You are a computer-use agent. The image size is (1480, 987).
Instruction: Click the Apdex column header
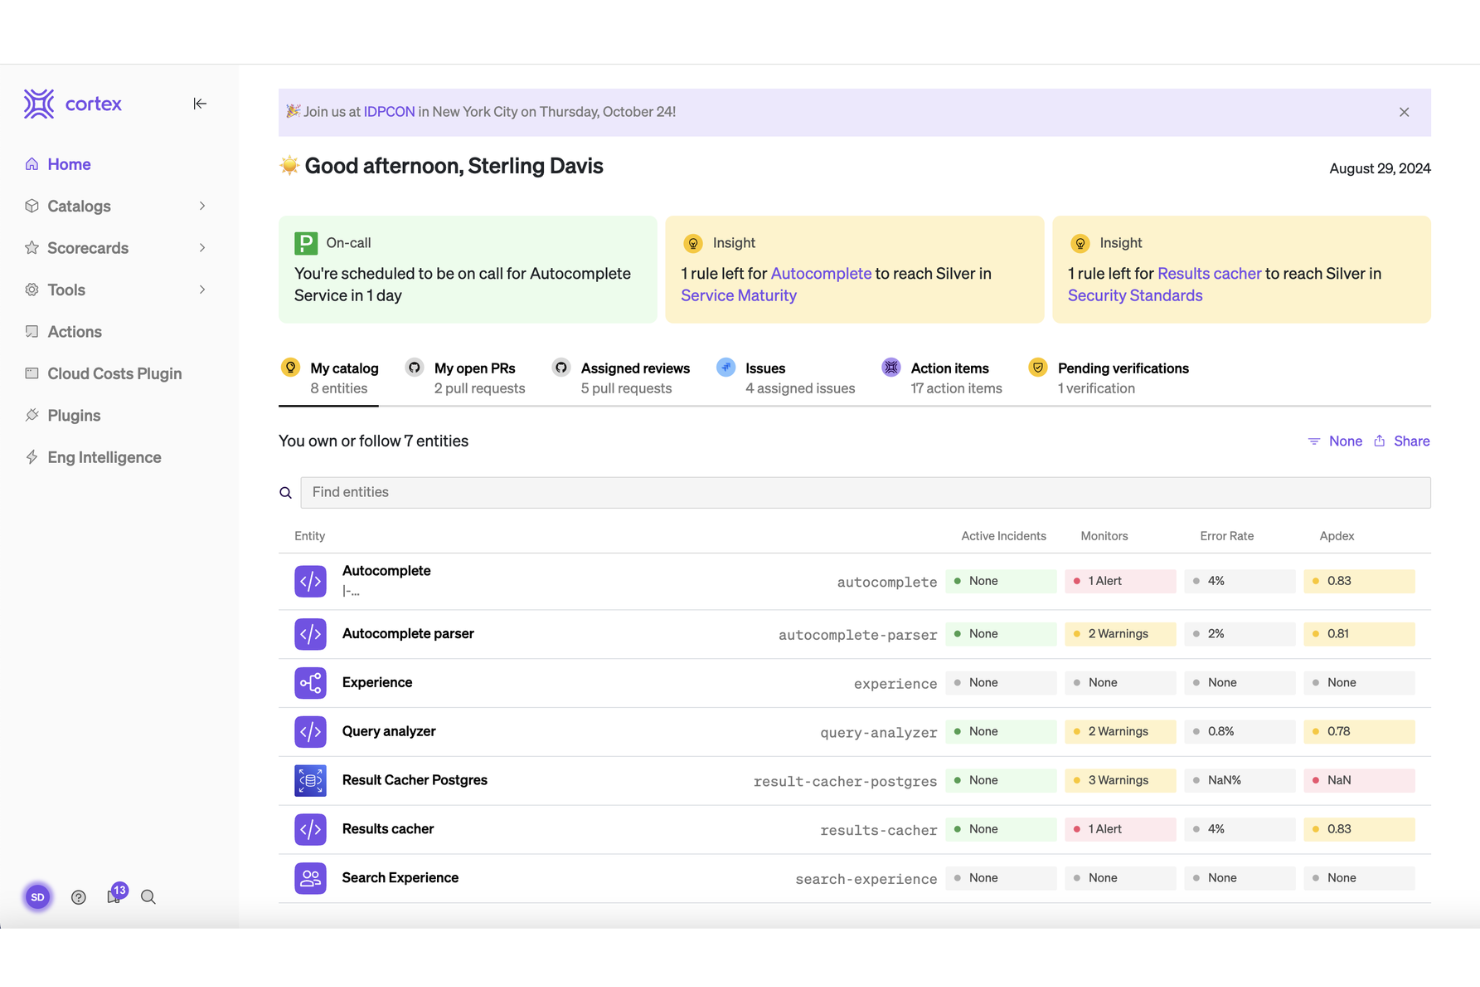pyautogui.click(x=1336, y=536)
